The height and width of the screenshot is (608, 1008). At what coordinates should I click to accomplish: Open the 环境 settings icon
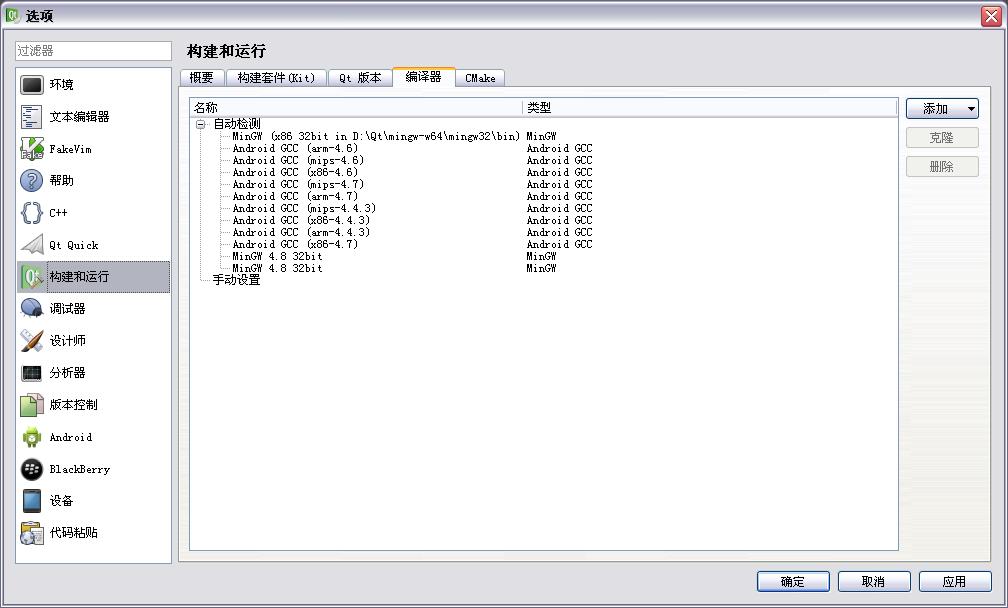coord(32,84)
